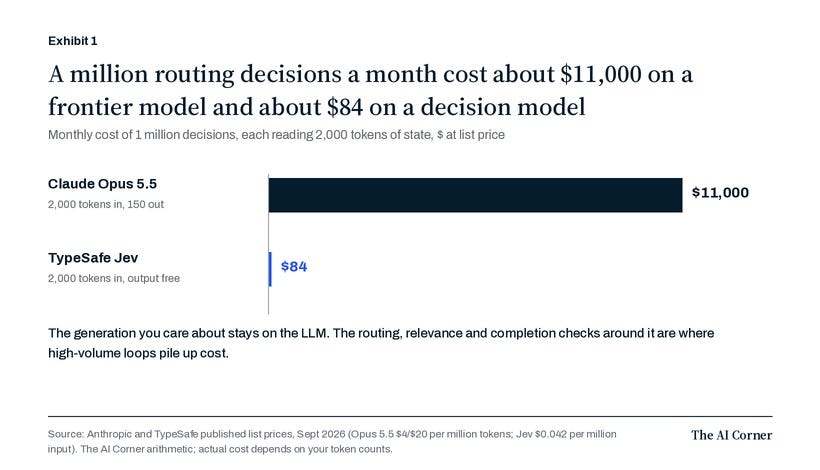Click '2,000 tokens in, 150 out' caption

[x=106, y=204]
